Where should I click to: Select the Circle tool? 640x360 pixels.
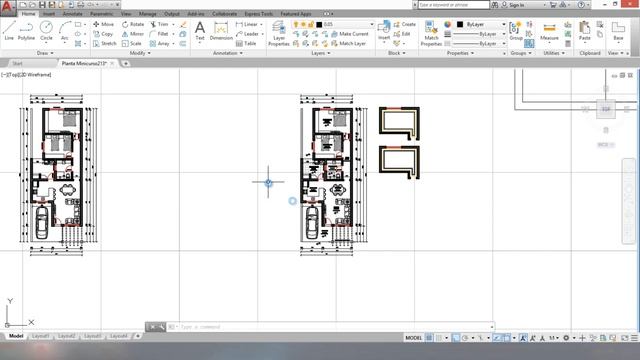pyautogui.click(x=46, y=31)
